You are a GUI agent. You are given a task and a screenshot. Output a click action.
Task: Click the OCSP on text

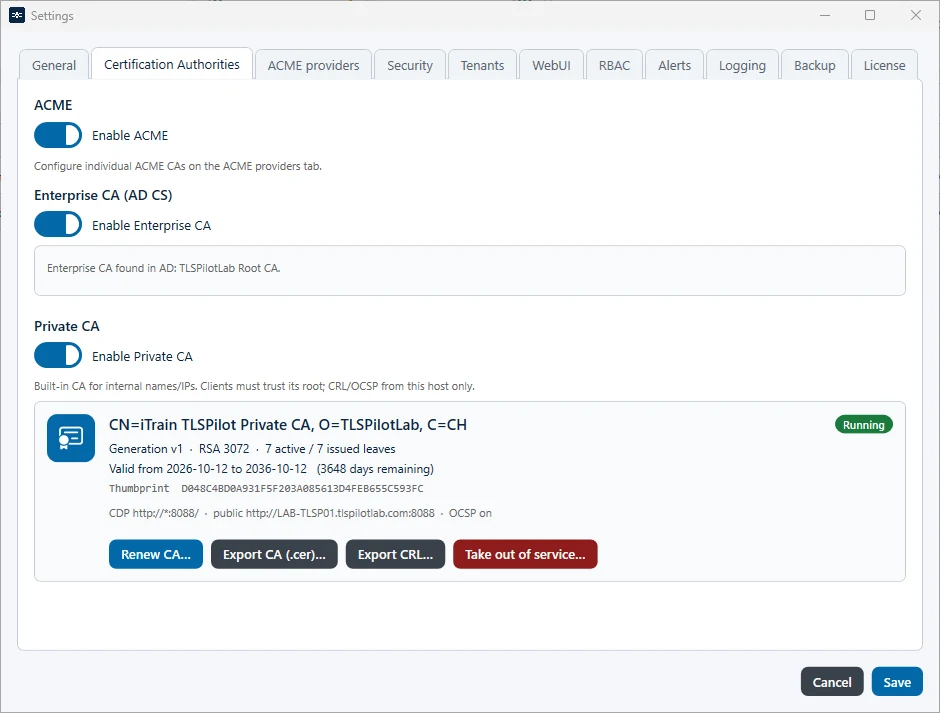(x=470, y=513)
